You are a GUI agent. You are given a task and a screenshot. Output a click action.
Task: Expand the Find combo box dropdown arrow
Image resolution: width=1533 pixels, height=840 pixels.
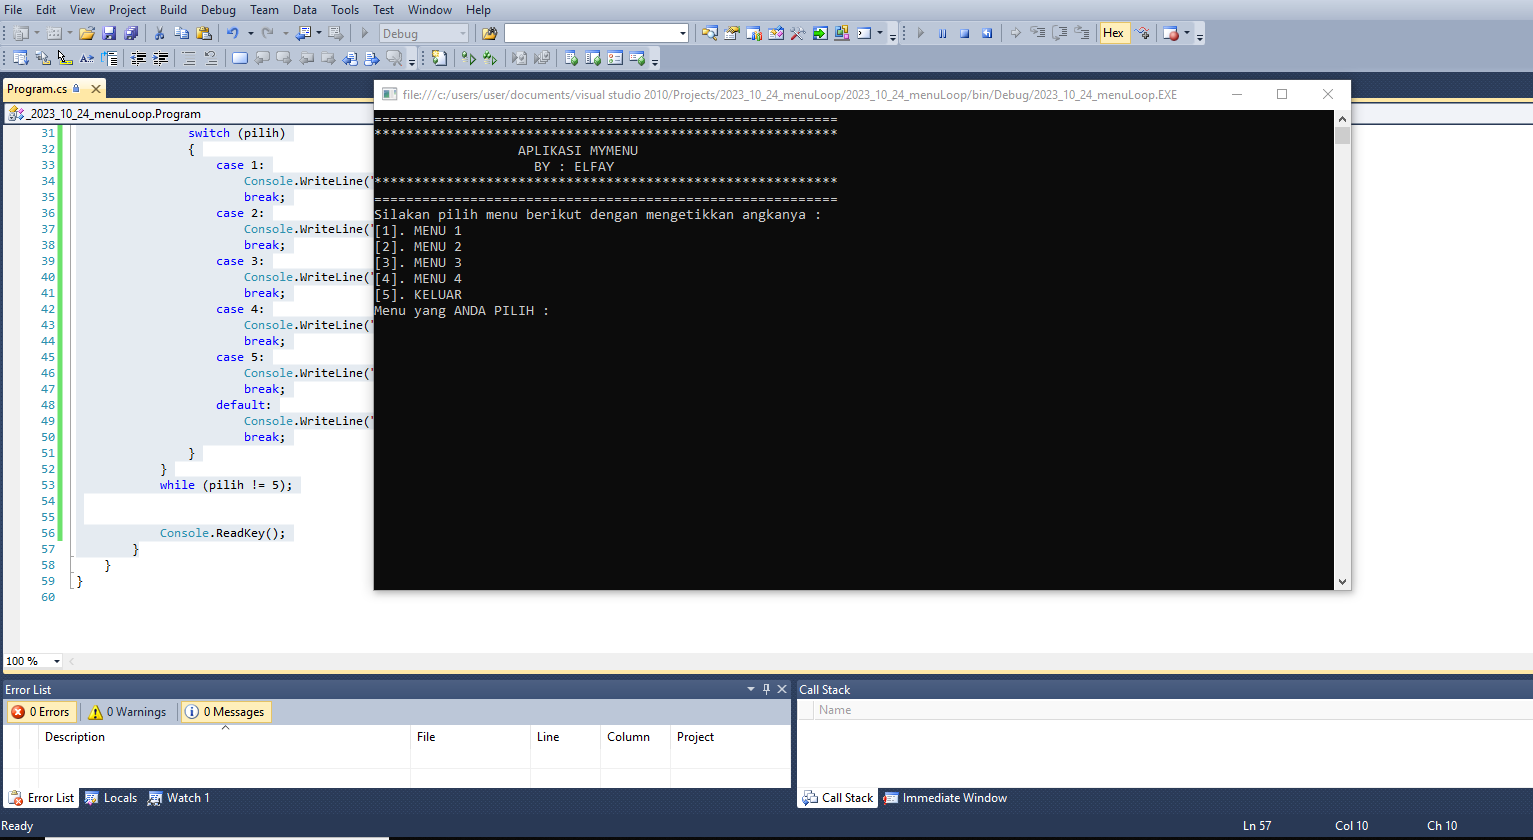683,33
